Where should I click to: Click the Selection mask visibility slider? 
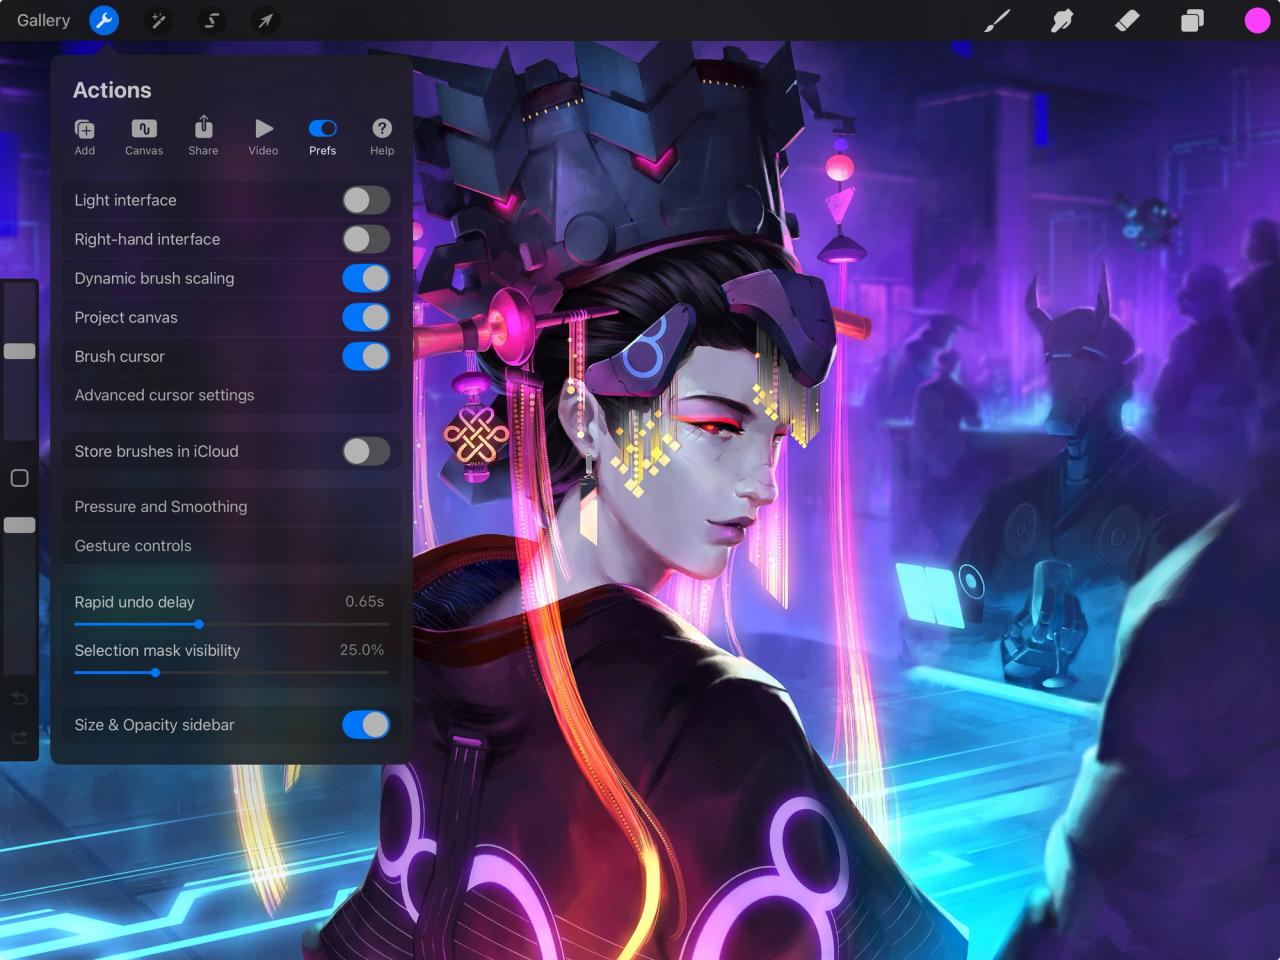(231, 673)
